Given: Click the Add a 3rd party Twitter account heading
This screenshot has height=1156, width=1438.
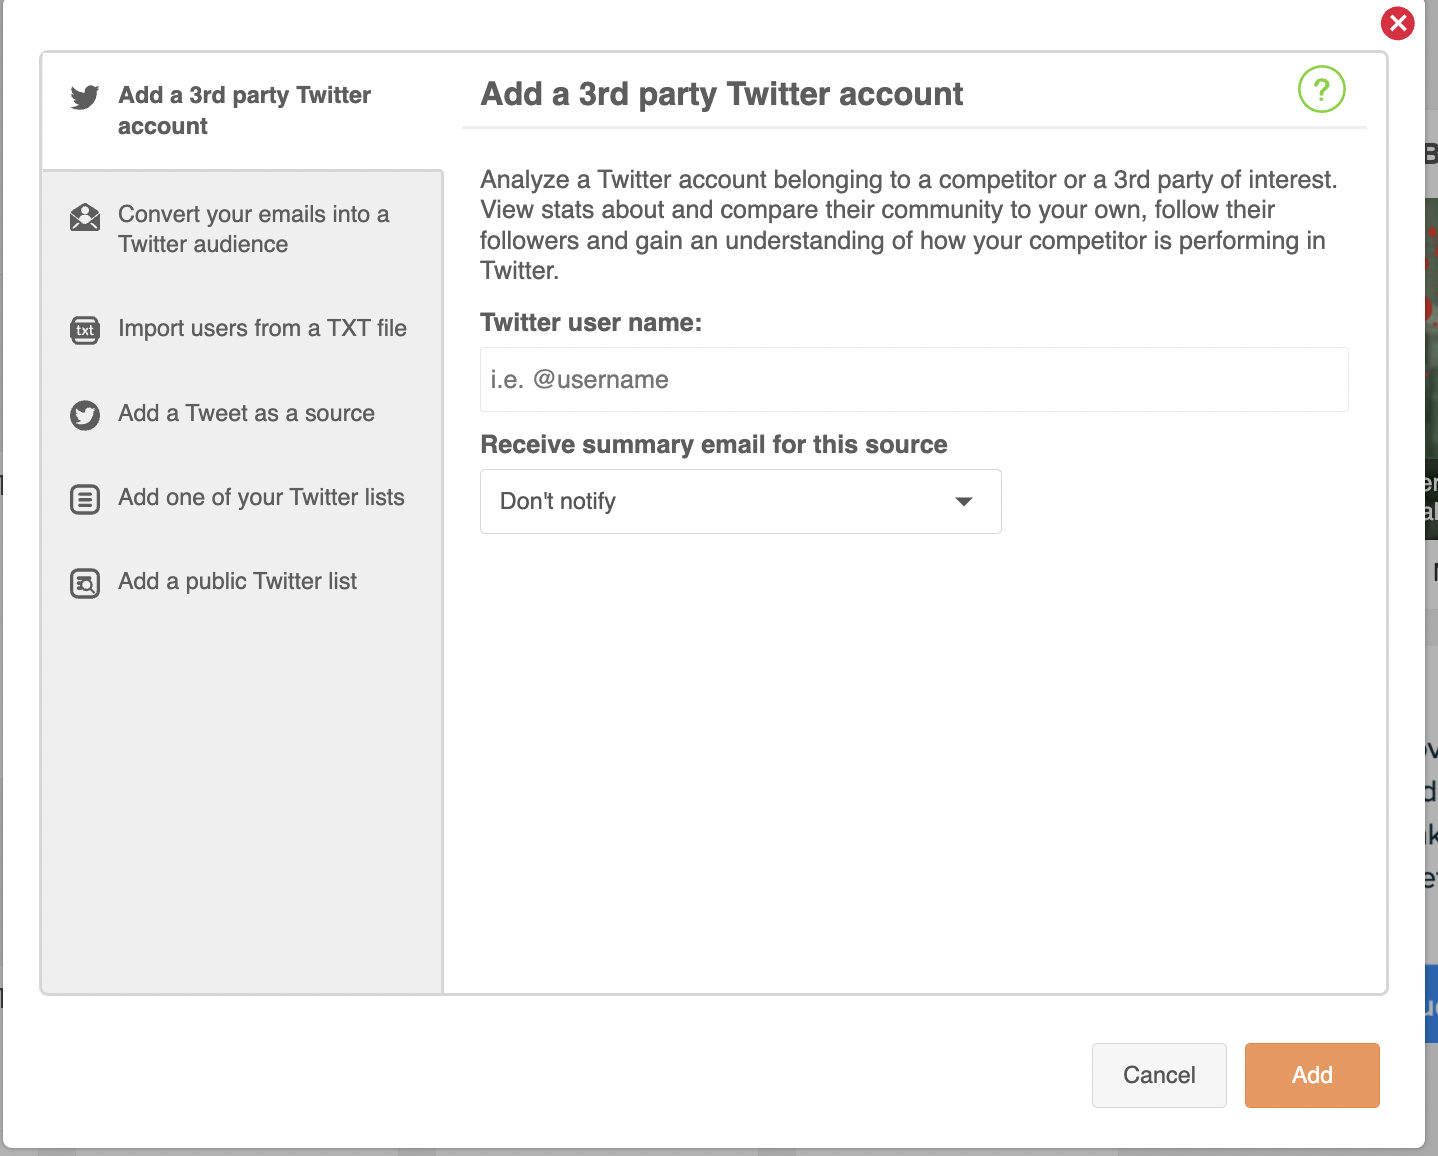Looking at the screenshot, I should click(721, 94).
